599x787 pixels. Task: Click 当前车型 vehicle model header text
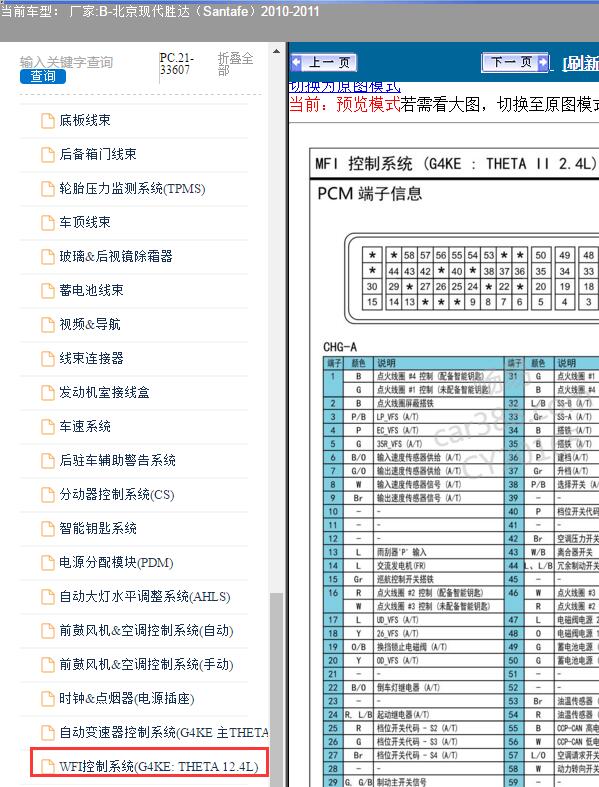pos(160,11)
